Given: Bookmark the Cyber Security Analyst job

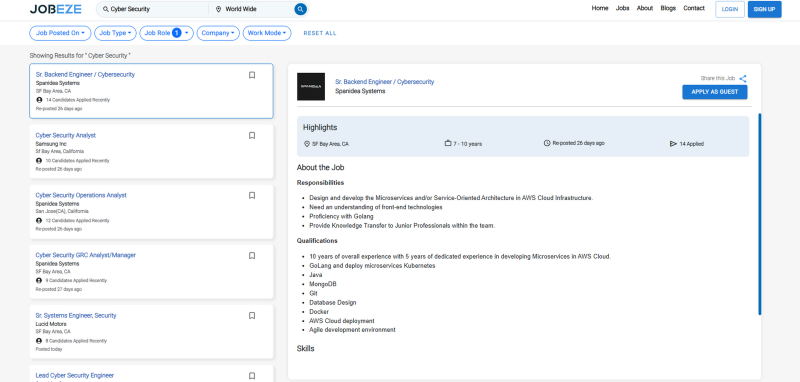Looking at the screenshot, I should (252, 136).
